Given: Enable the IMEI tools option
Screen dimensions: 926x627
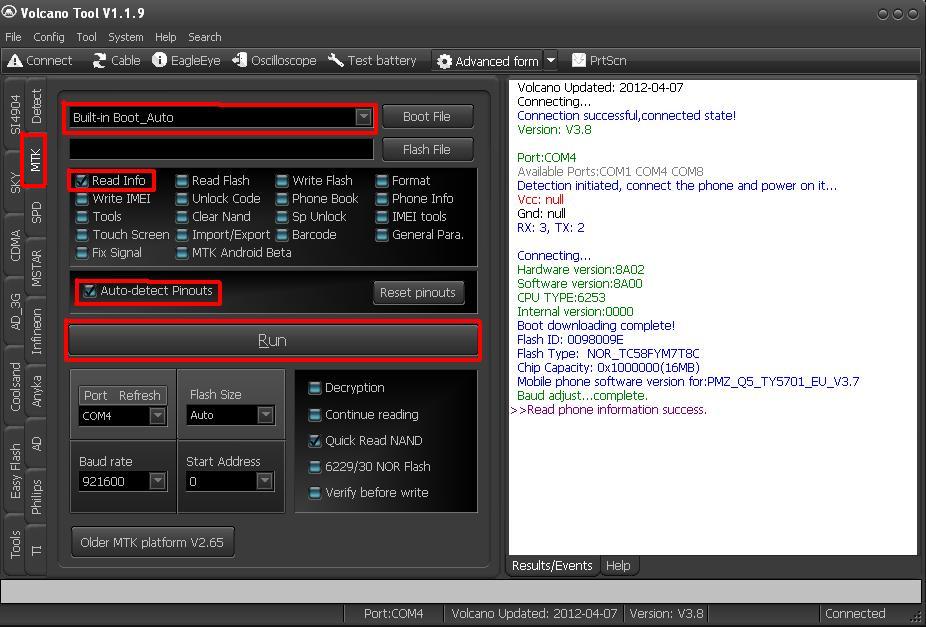Looking at the screenshot, I should coord(382,217).
